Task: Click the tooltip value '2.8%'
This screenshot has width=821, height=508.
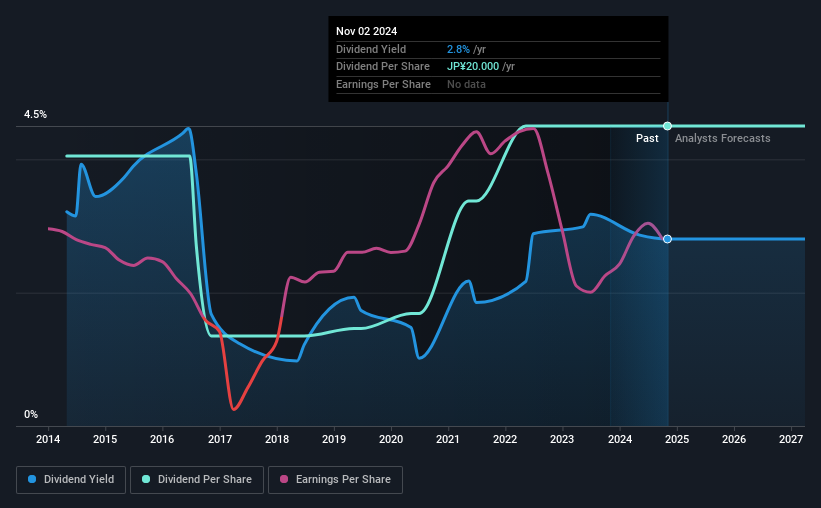Action: pyautogui.click(x=458, y=49)
